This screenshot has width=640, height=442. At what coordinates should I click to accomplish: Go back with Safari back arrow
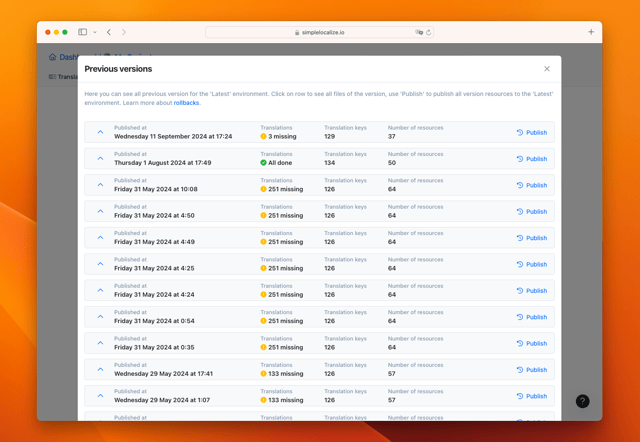click(x=109, y=32)
